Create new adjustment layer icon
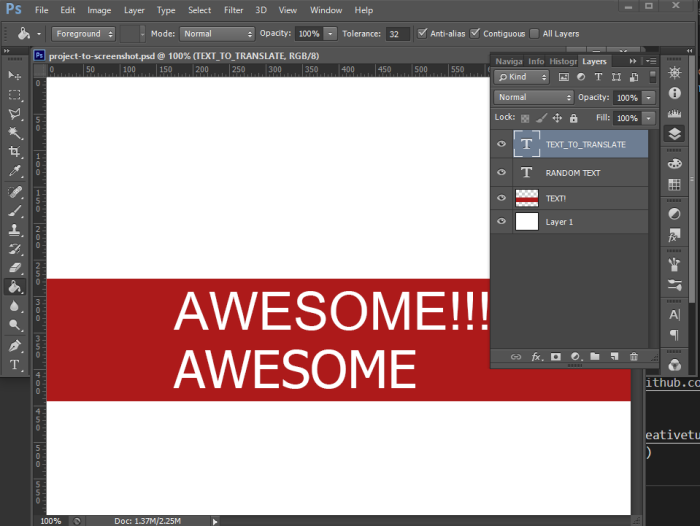Screen dimensions: 700x526 [x=575, y=356]
